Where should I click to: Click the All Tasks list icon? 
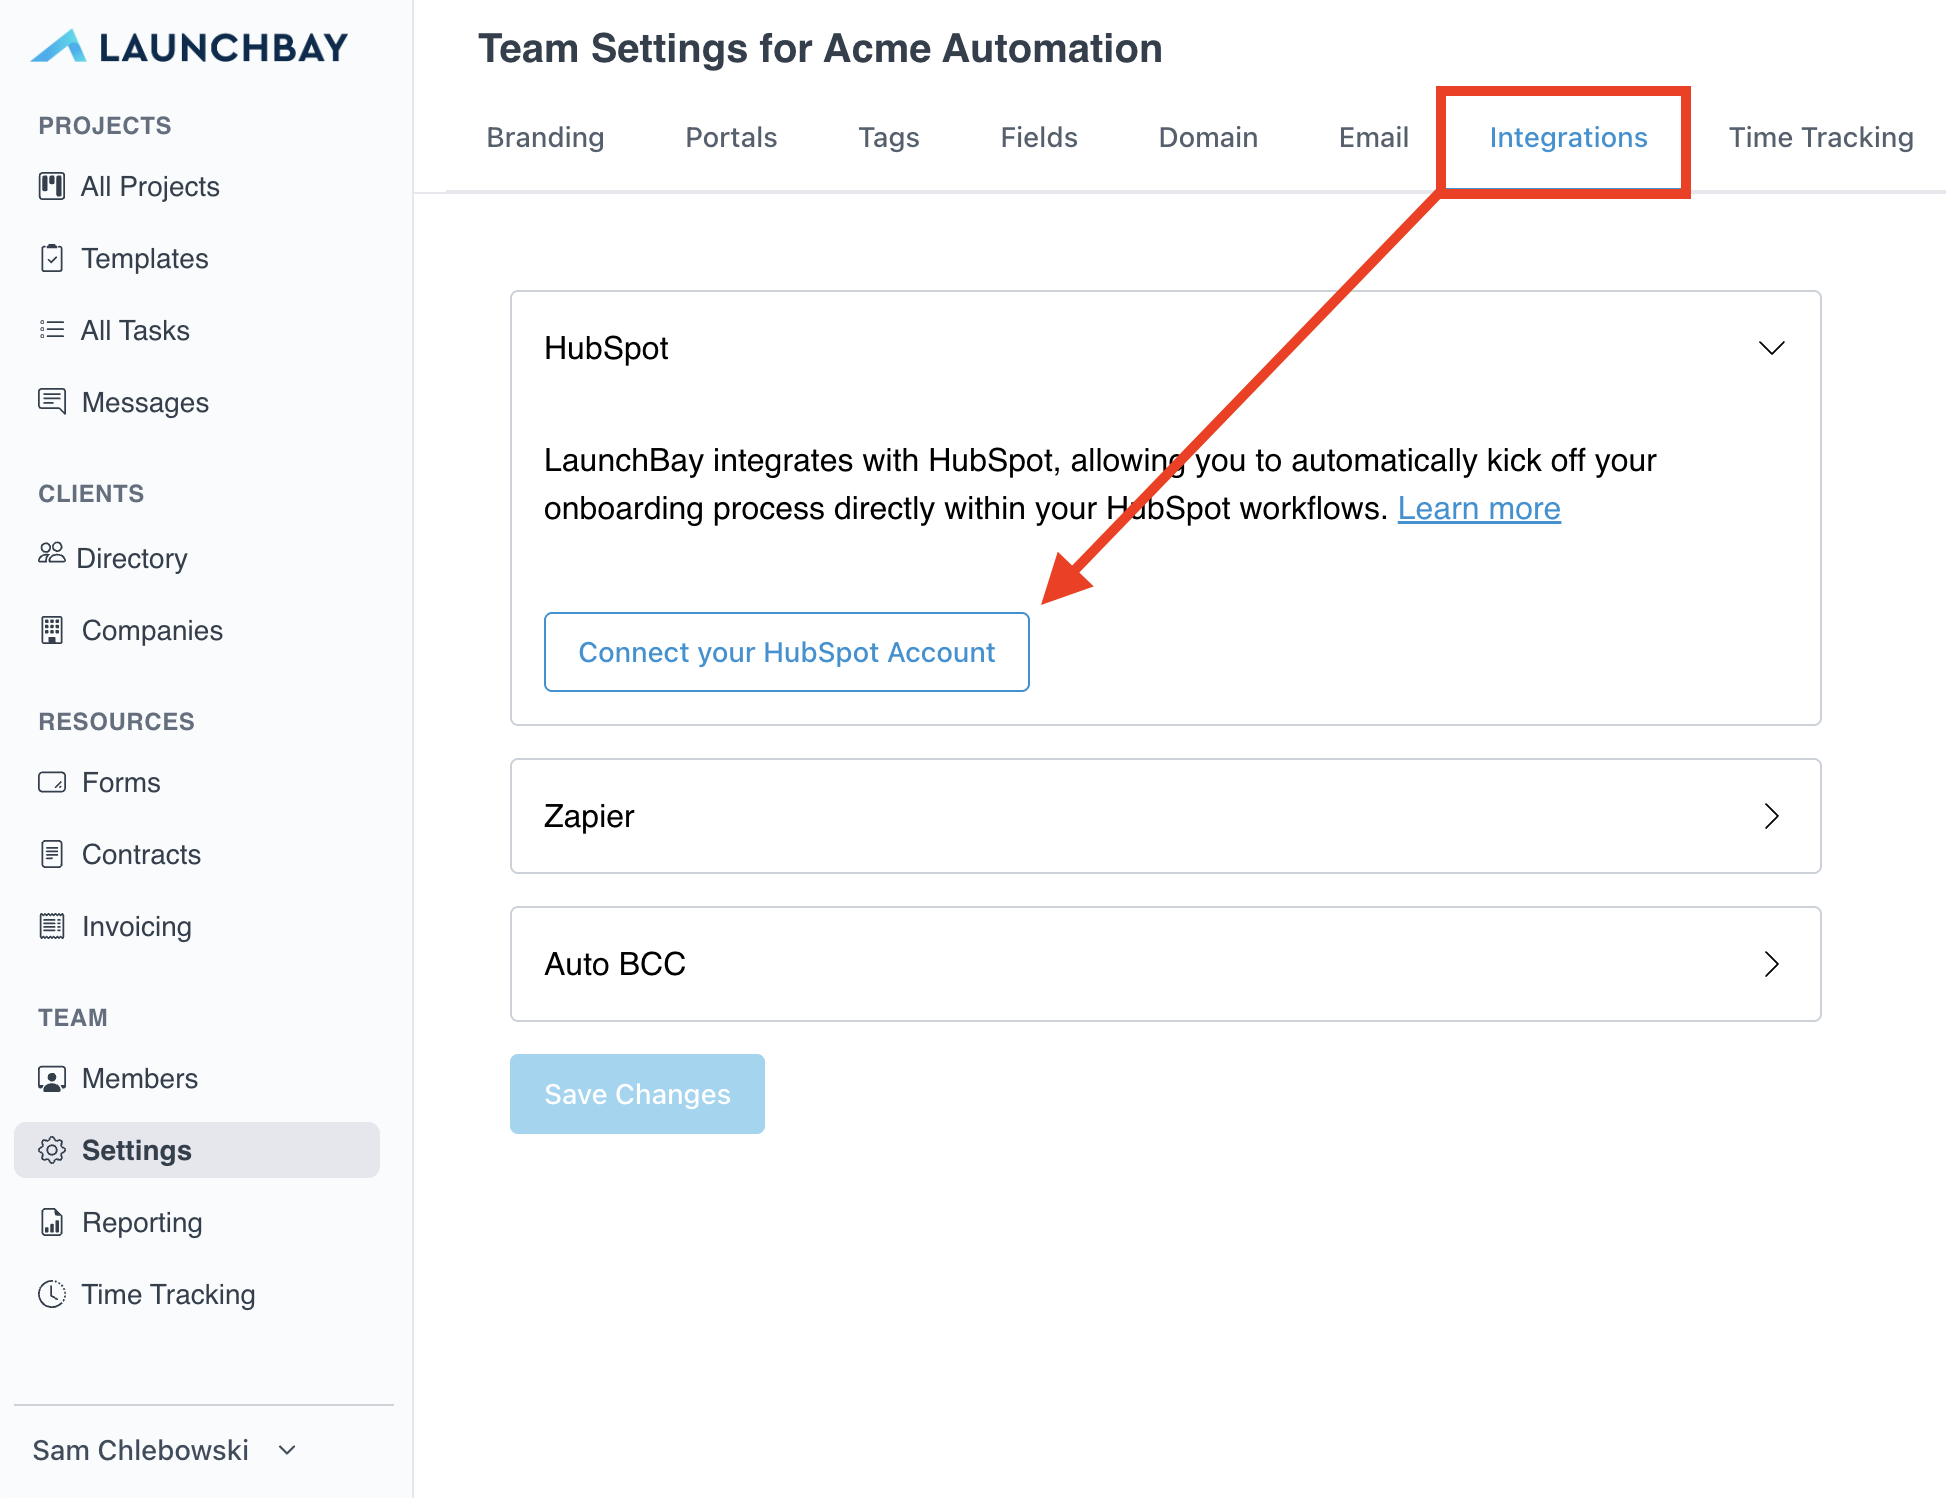[51, 330]
